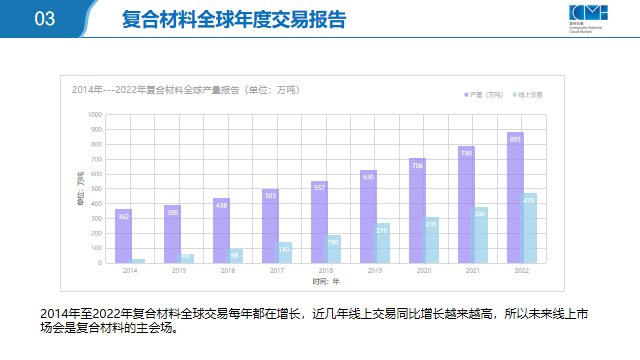Image resolution: width=640 pixels, height=360 pixels.
Task: Click the 2016 blue bar labeled 98
Action: (x=236, y=256)
